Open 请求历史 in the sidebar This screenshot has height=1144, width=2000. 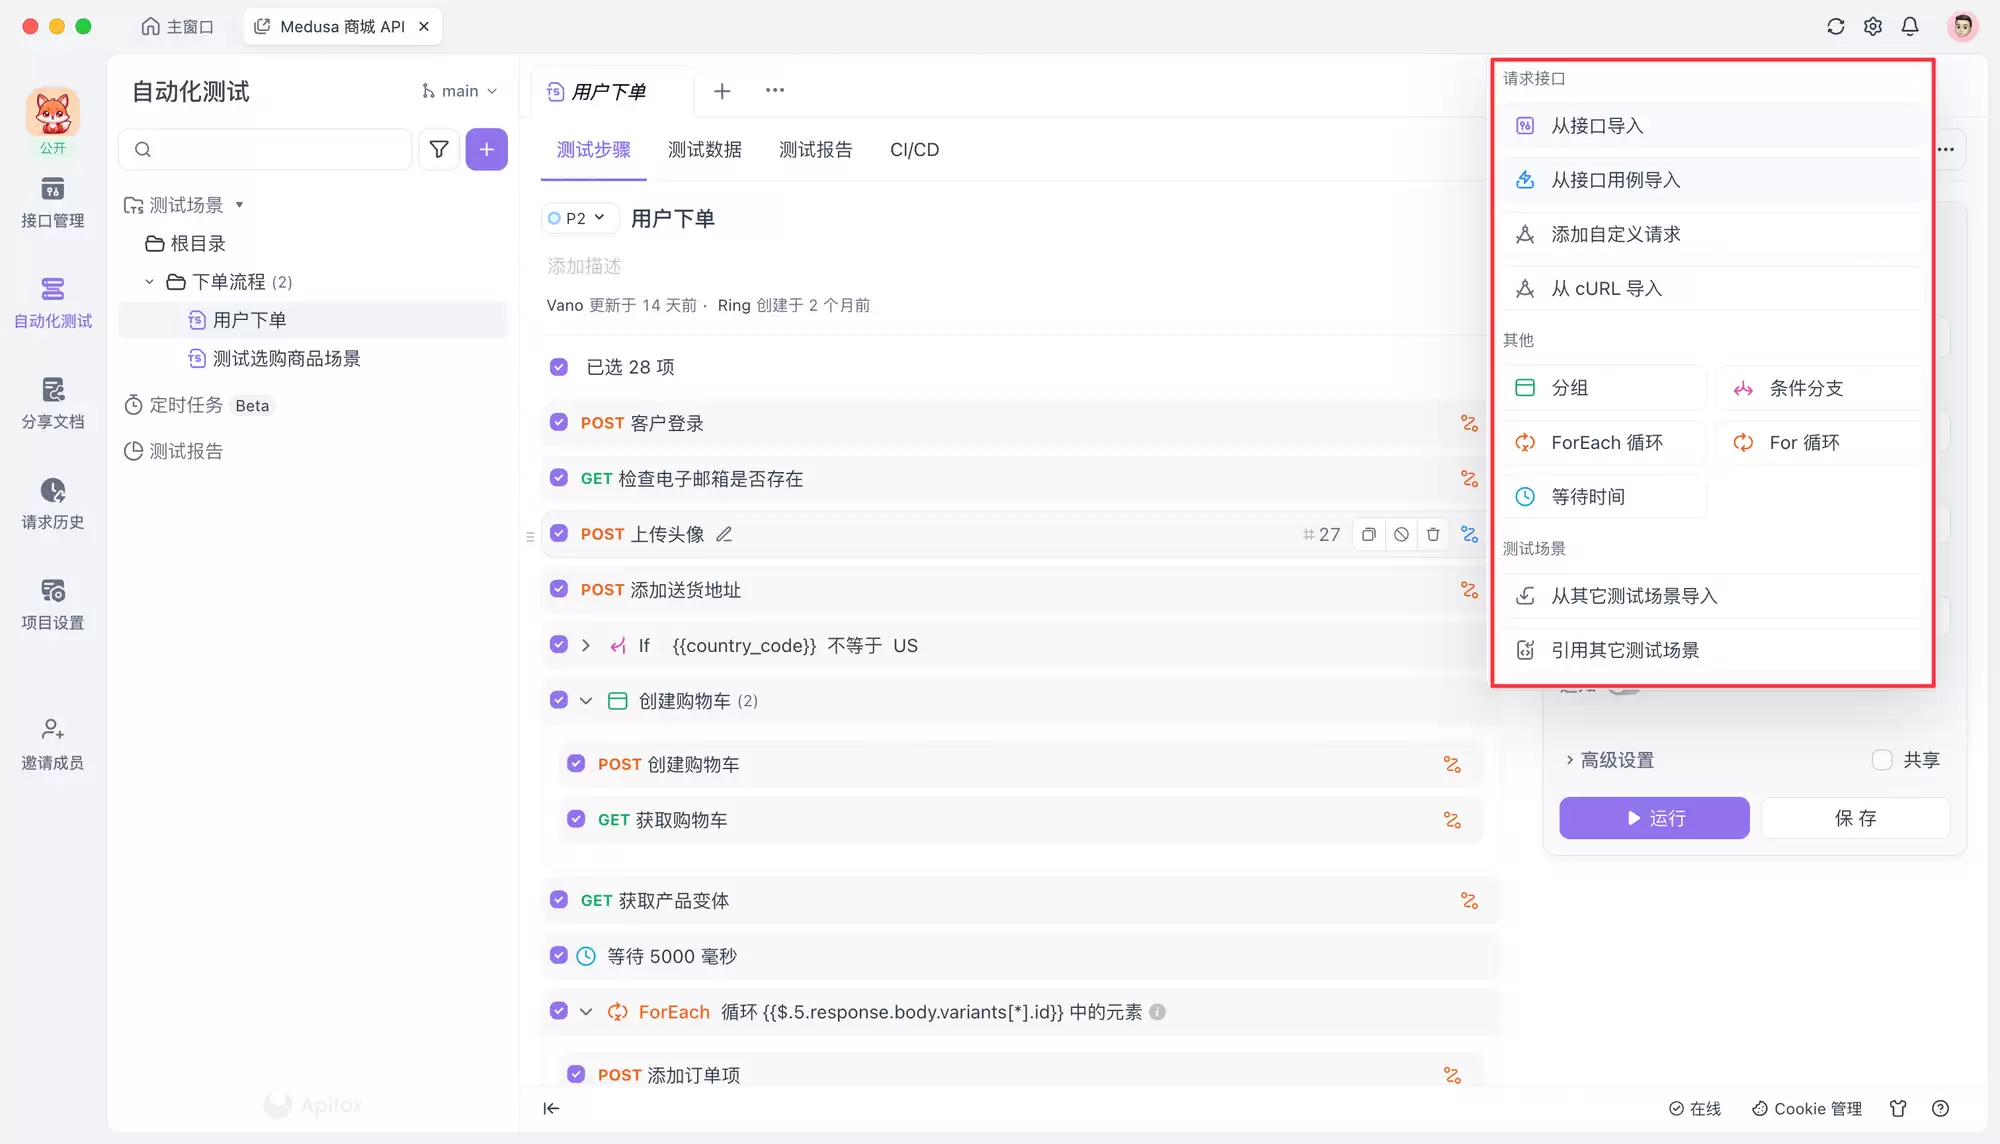coord(53,504)
